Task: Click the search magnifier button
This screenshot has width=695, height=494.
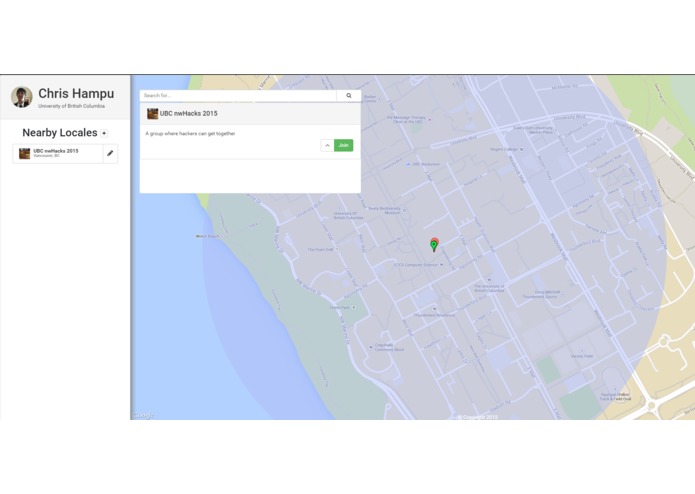Action: pyautogui.click(x=349, y=95)
